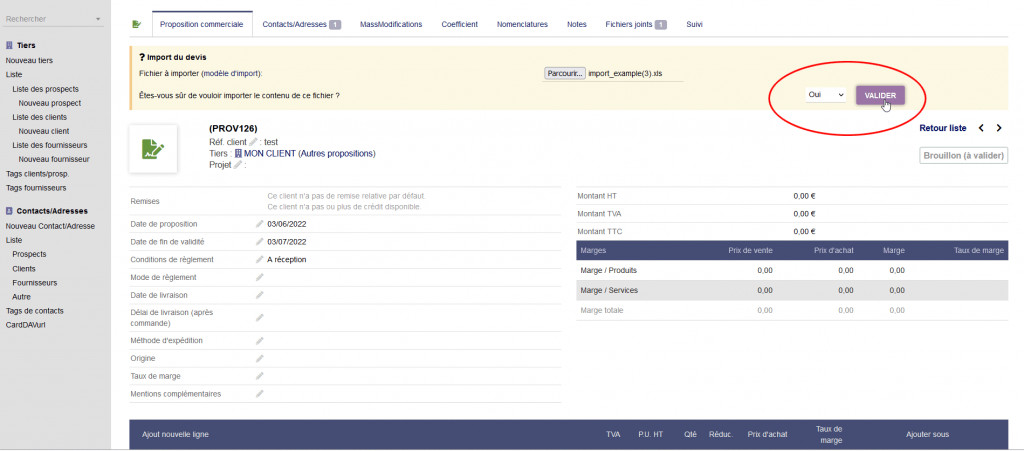
Task: Edit Date de proposition pencil icon
Action: (x=259, y=224)
